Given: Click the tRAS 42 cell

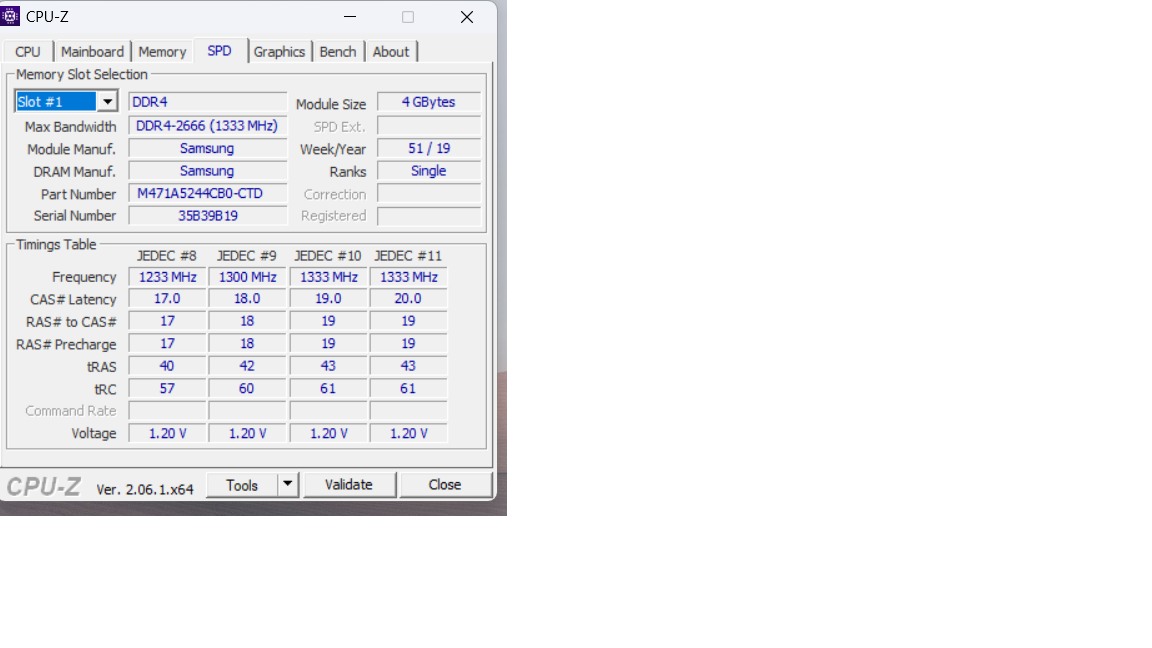Looking at the screenshot, I should 248,366.
